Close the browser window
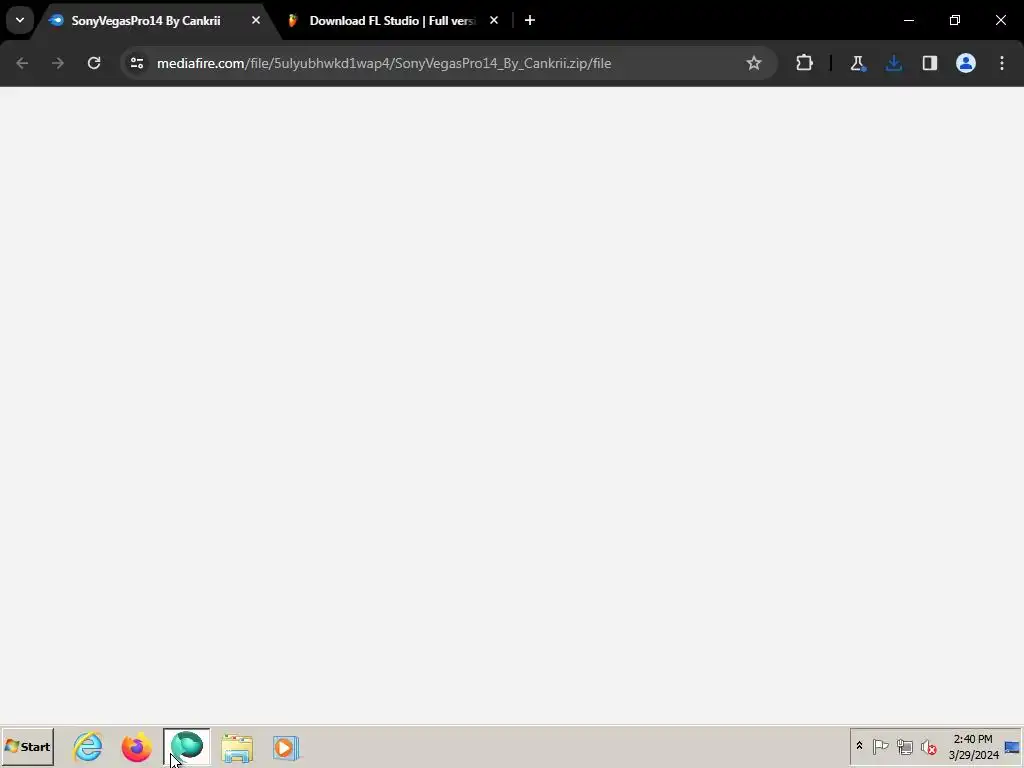The width and height of the screenshot is (1024, 768). (1000, 20)
